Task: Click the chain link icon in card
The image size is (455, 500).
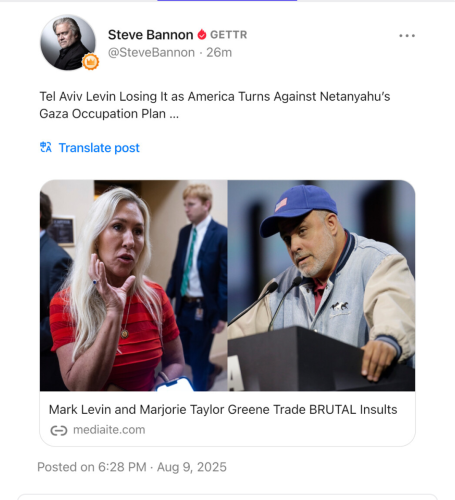Action: pos(59,430)
